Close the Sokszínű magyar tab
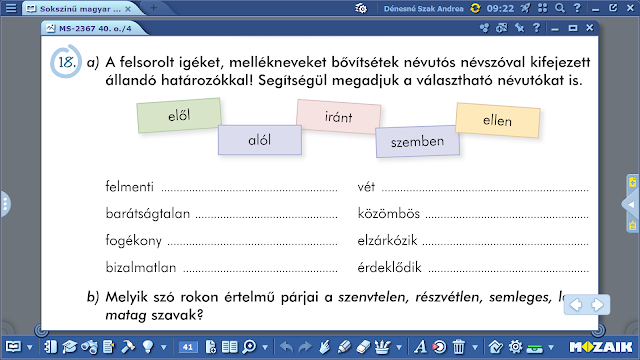The image size is (640, 360). click(x=128, y=9)
